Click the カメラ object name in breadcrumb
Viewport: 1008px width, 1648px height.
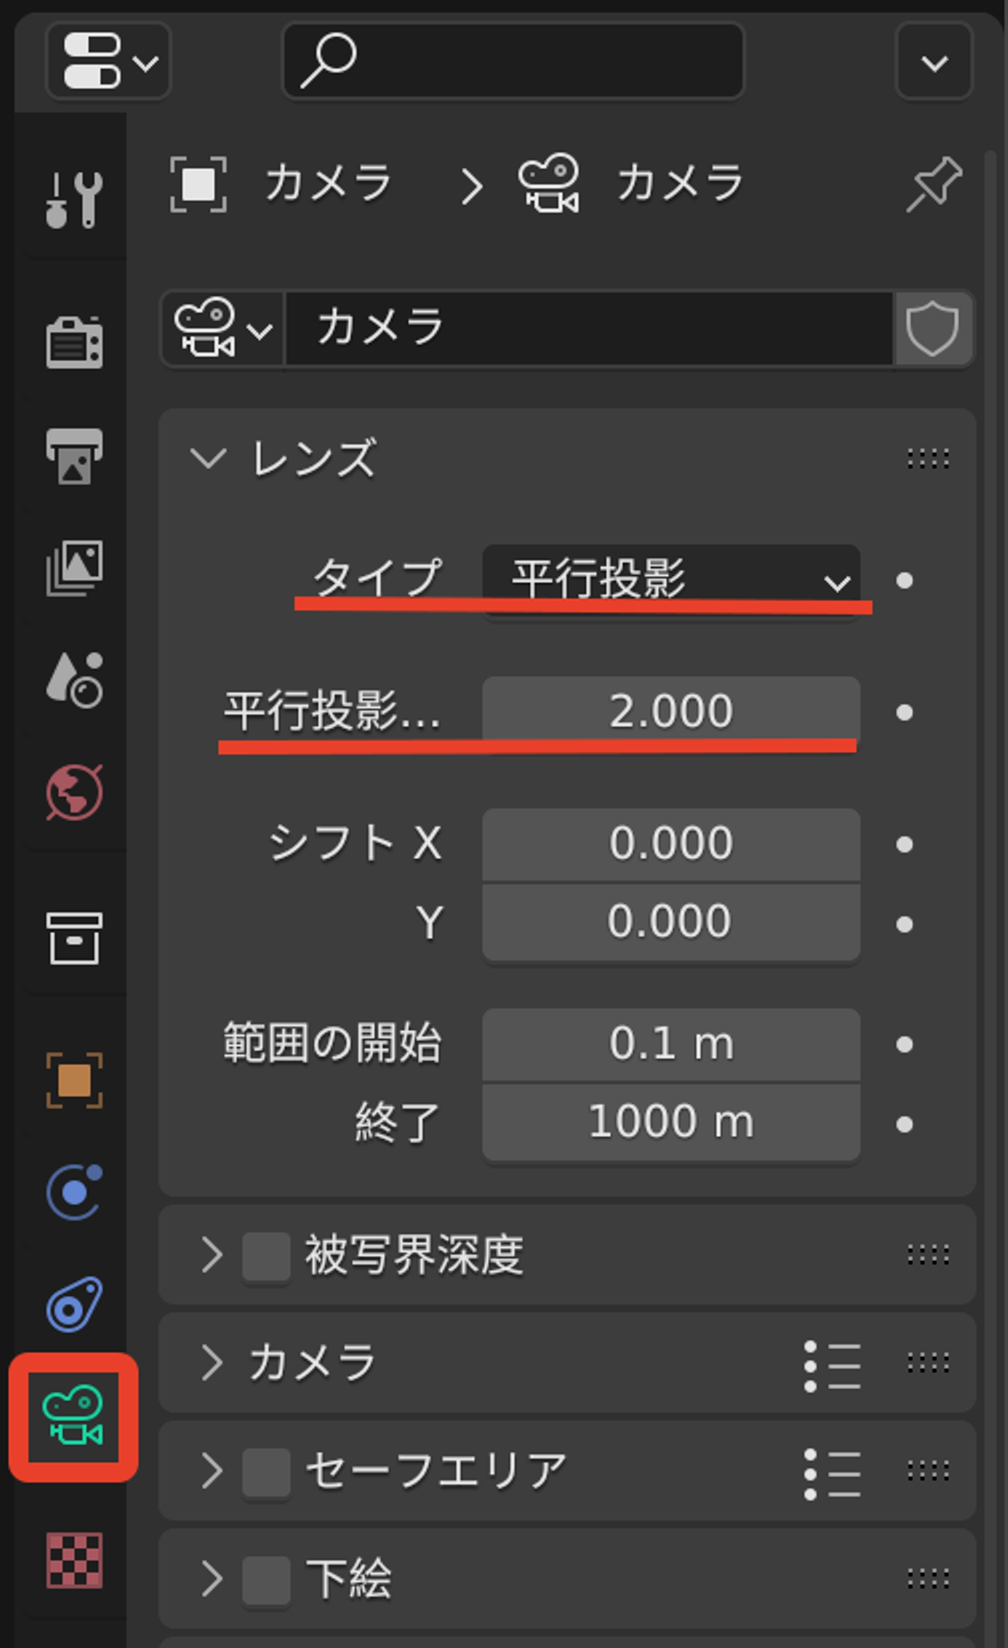[329, 184]
